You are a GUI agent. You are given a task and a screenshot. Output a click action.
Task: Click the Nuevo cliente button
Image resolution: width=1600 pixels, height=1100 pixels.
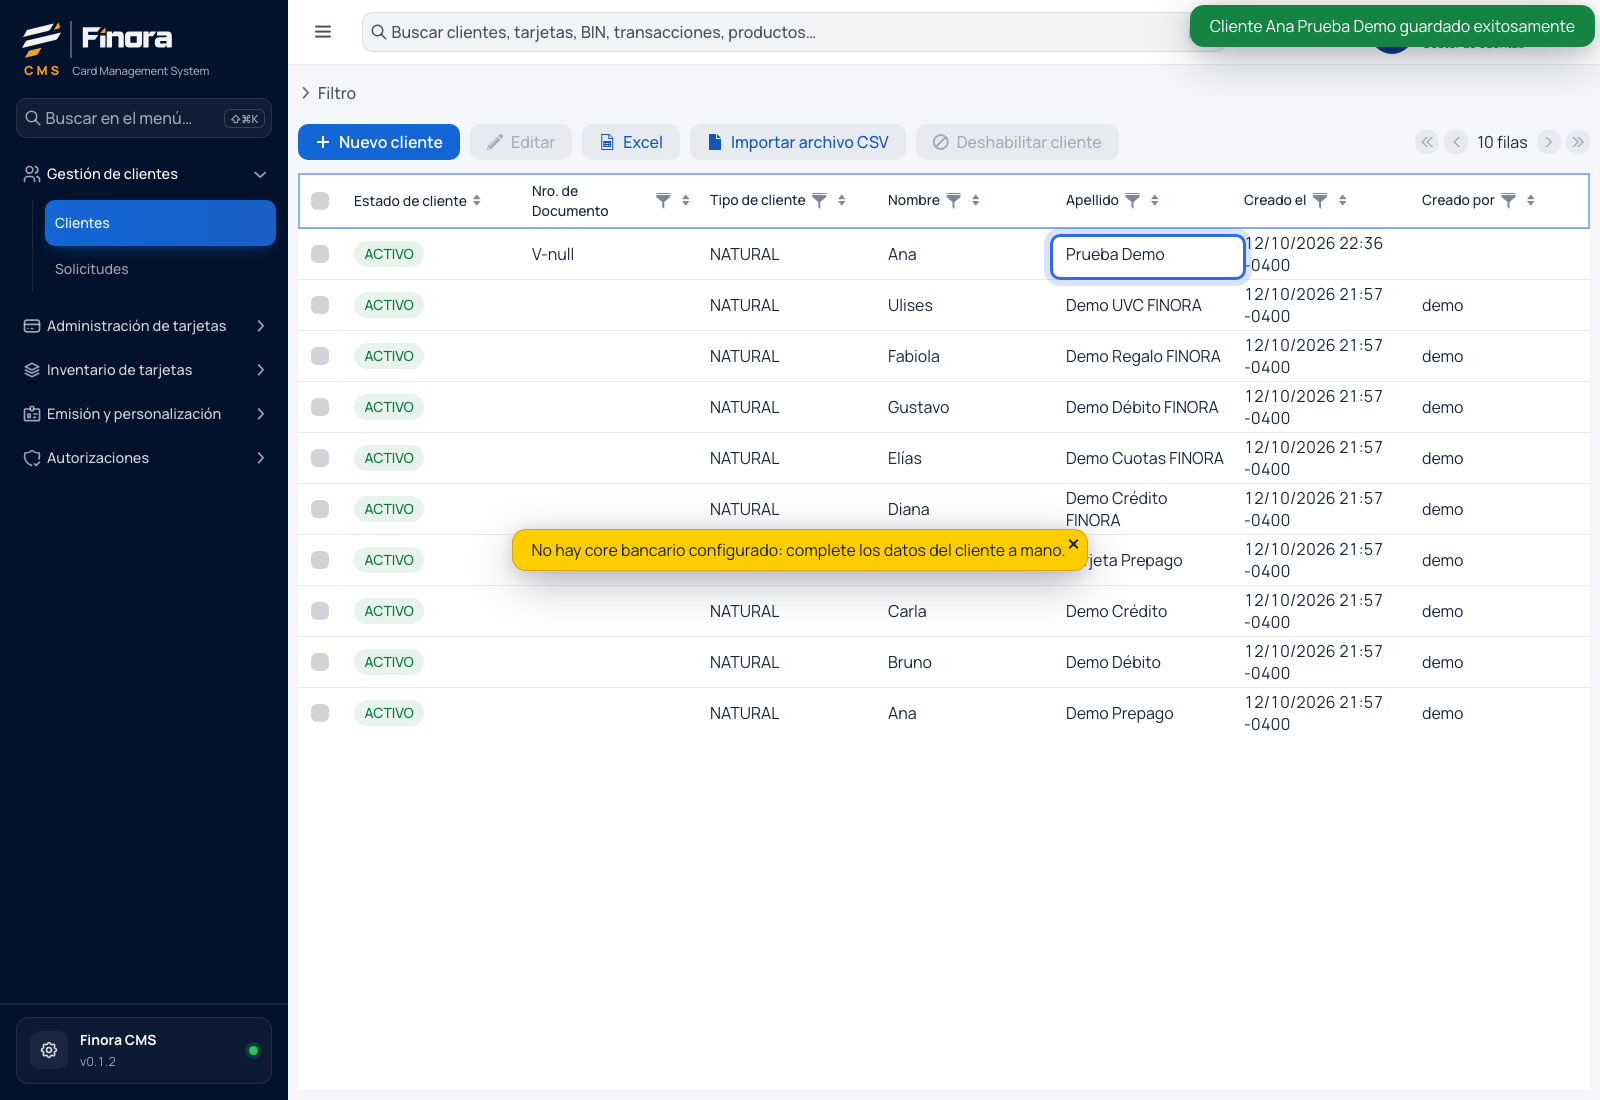[379, 142]
